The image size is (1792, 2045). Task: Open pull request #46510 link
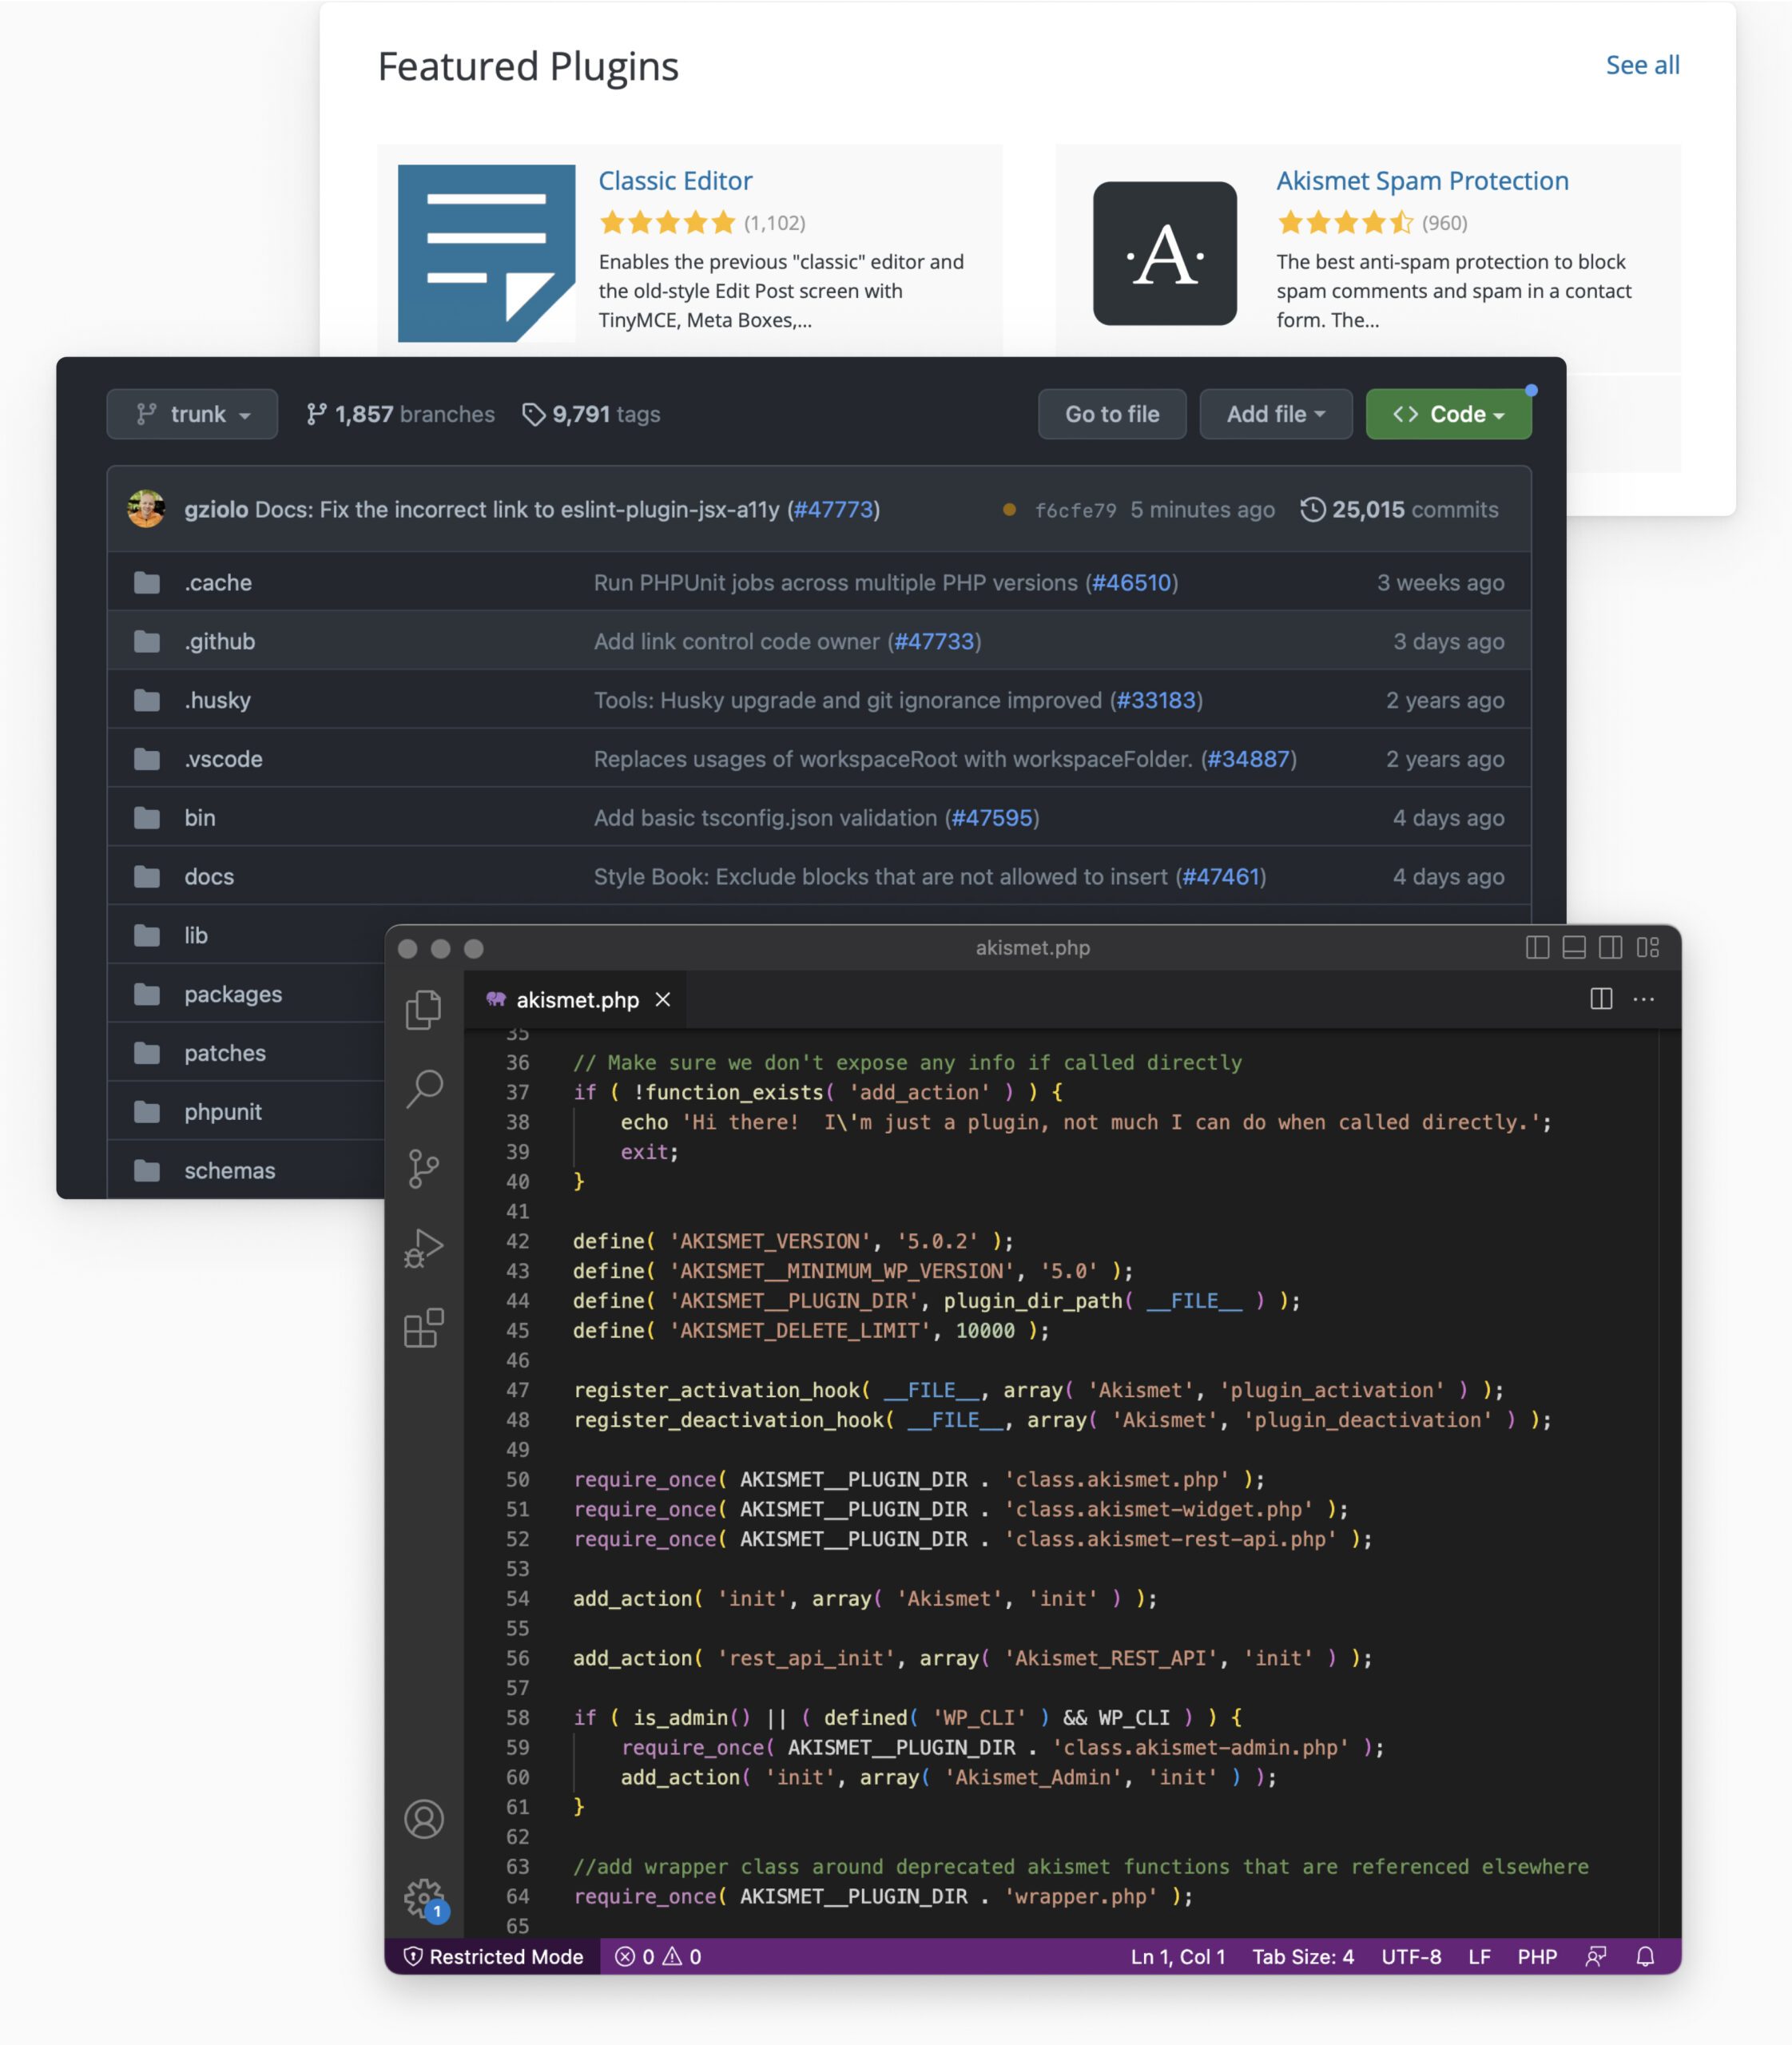(x=1131, y=582)
